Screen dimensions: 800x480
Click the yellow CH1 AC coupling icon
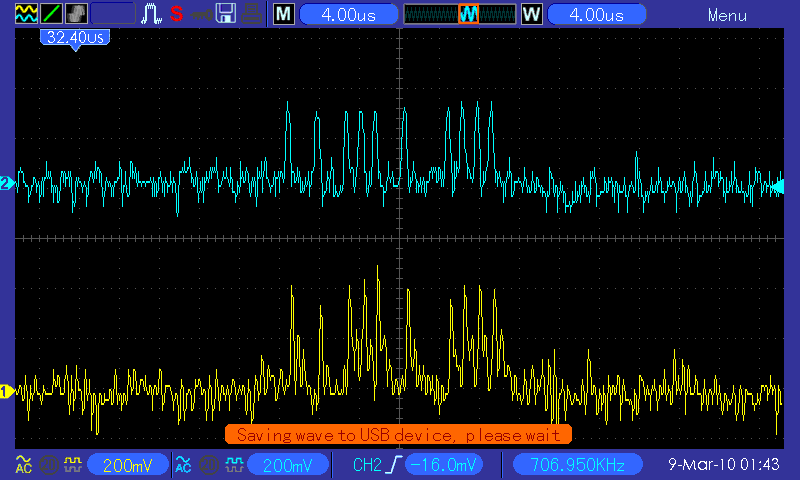[23, 465]
